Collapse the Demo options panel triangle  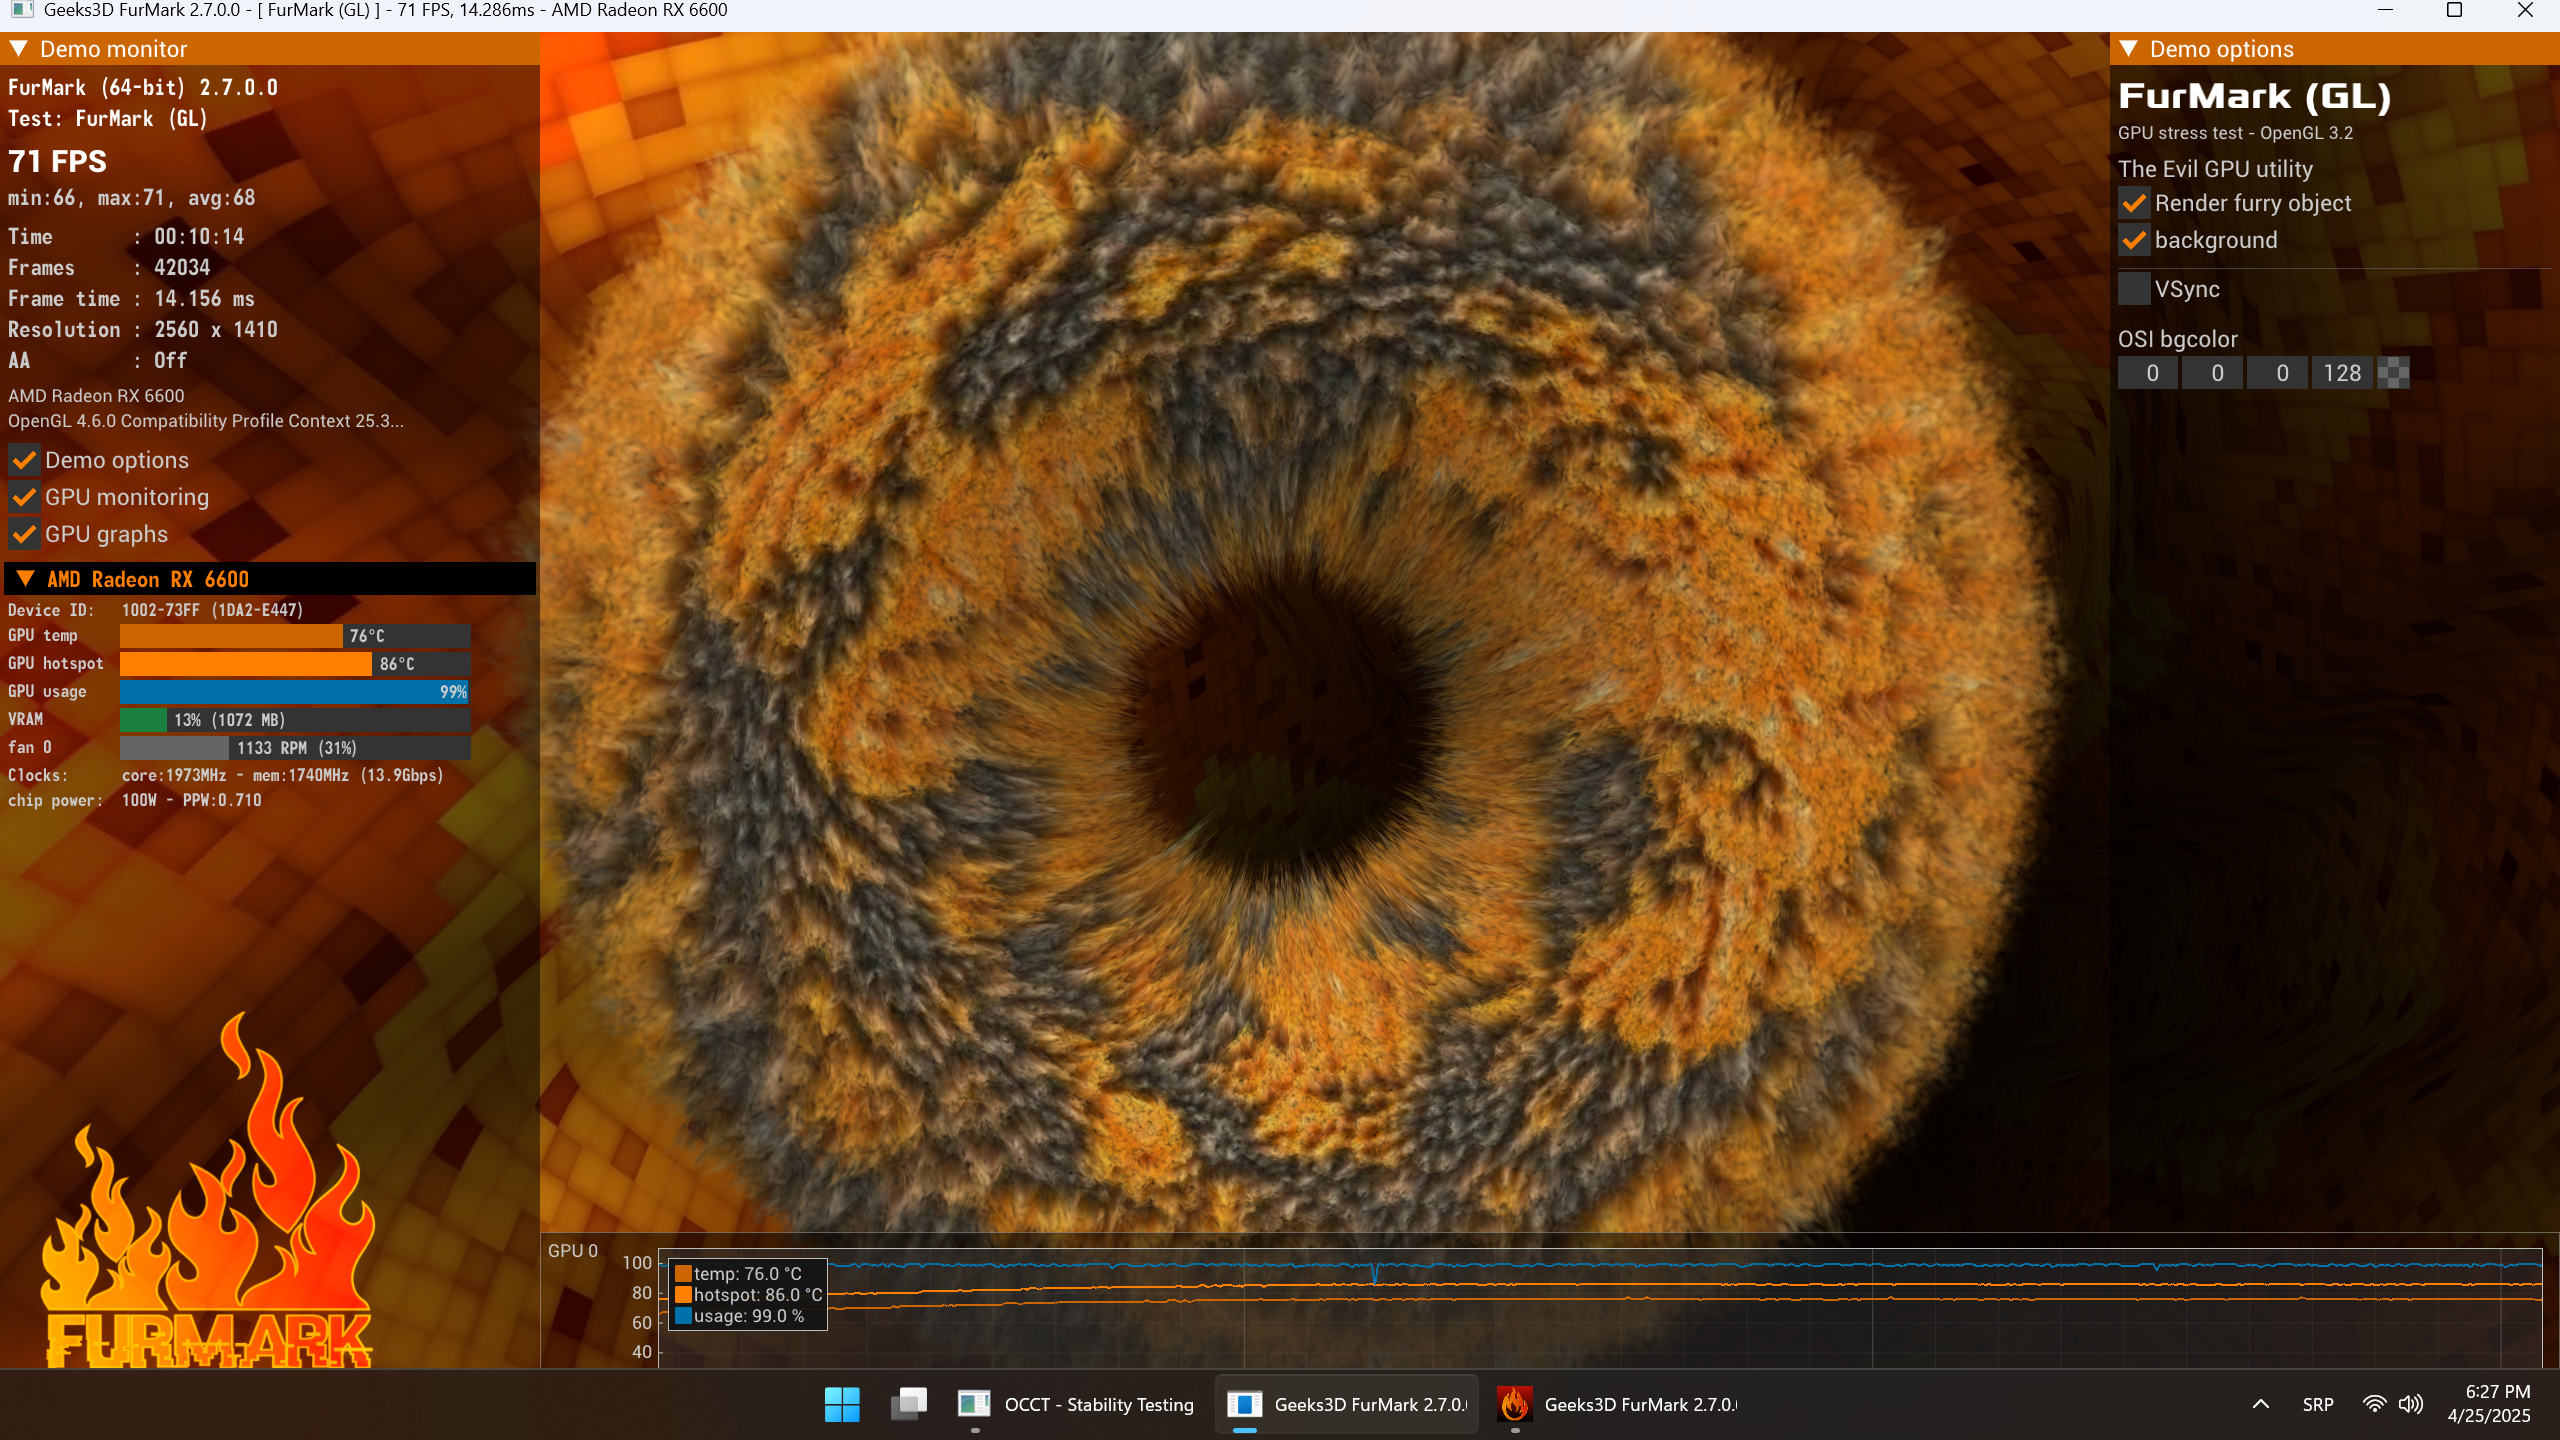tap(2128, 48)
